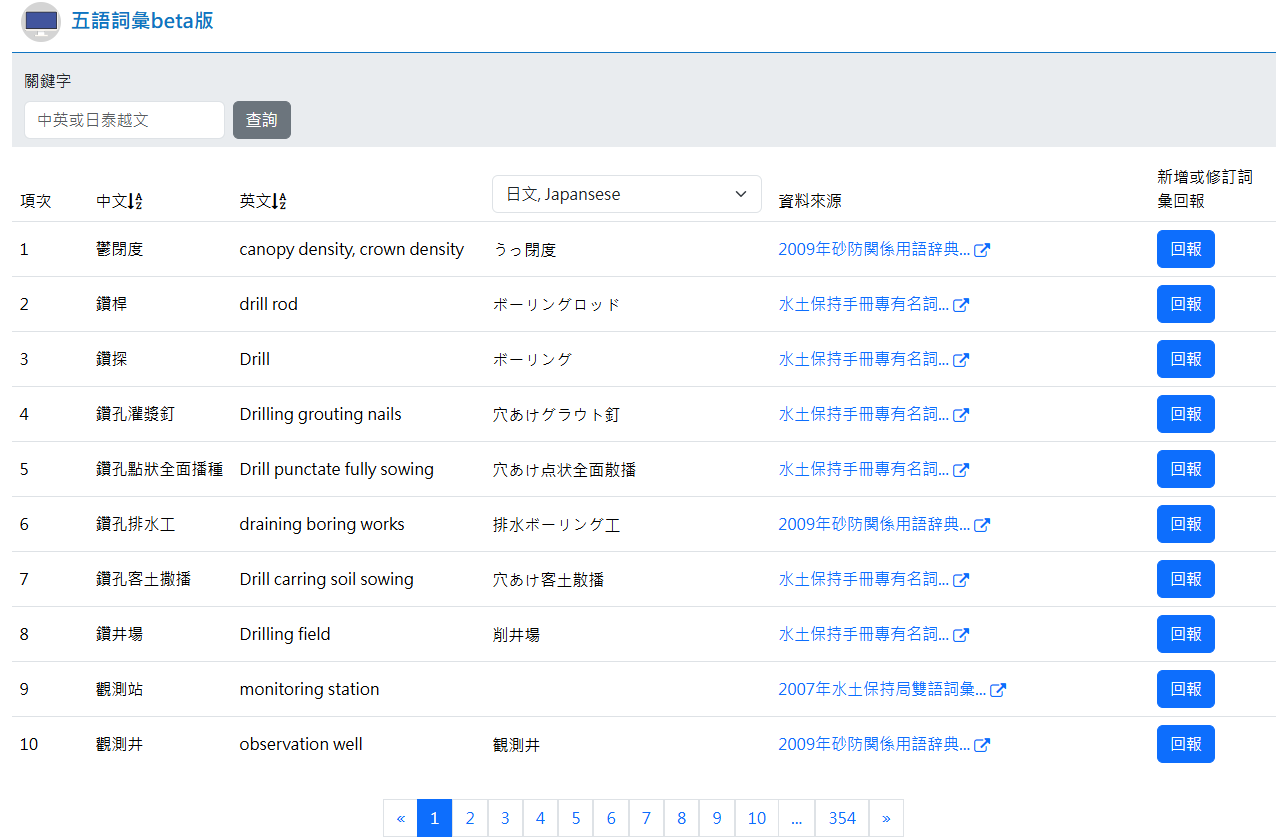Open the external link icon for the monitoring station source
The width and height of the screenshot is (1276, 840).
[x=999, y=689]
